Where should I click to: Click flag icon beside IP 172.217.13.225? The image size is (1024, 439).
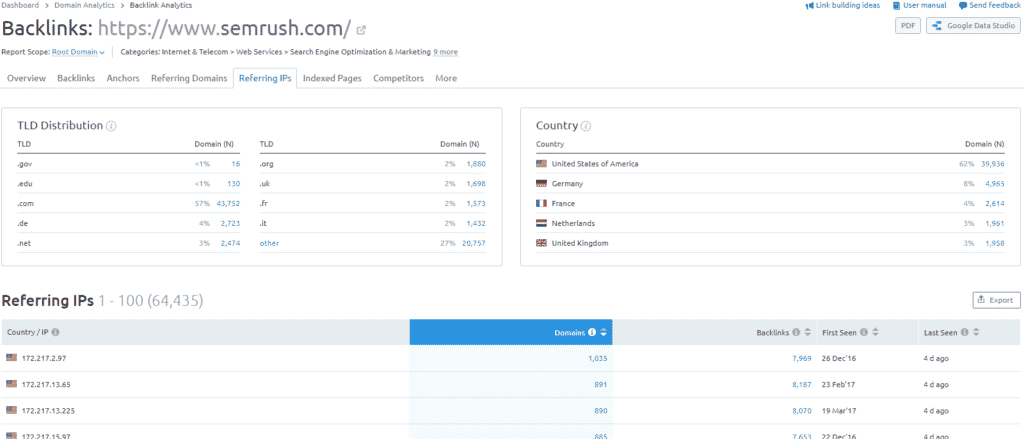click(12, 410)
